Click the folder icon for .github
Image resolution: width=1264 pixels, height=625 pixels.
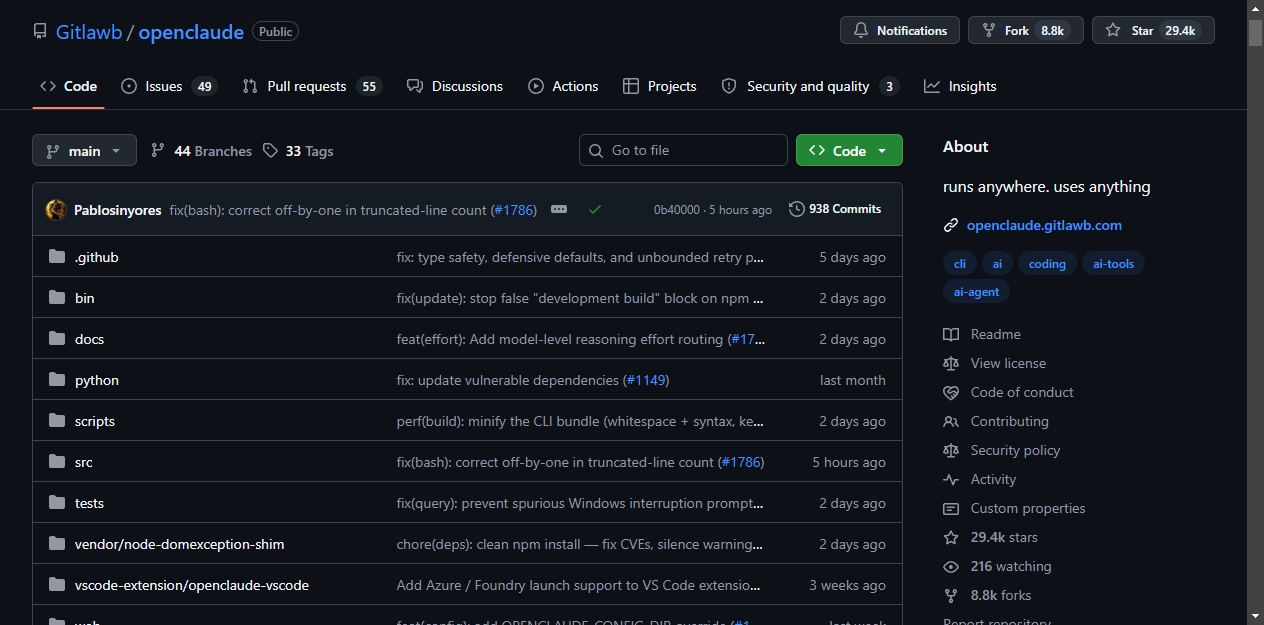click(57, 257)
